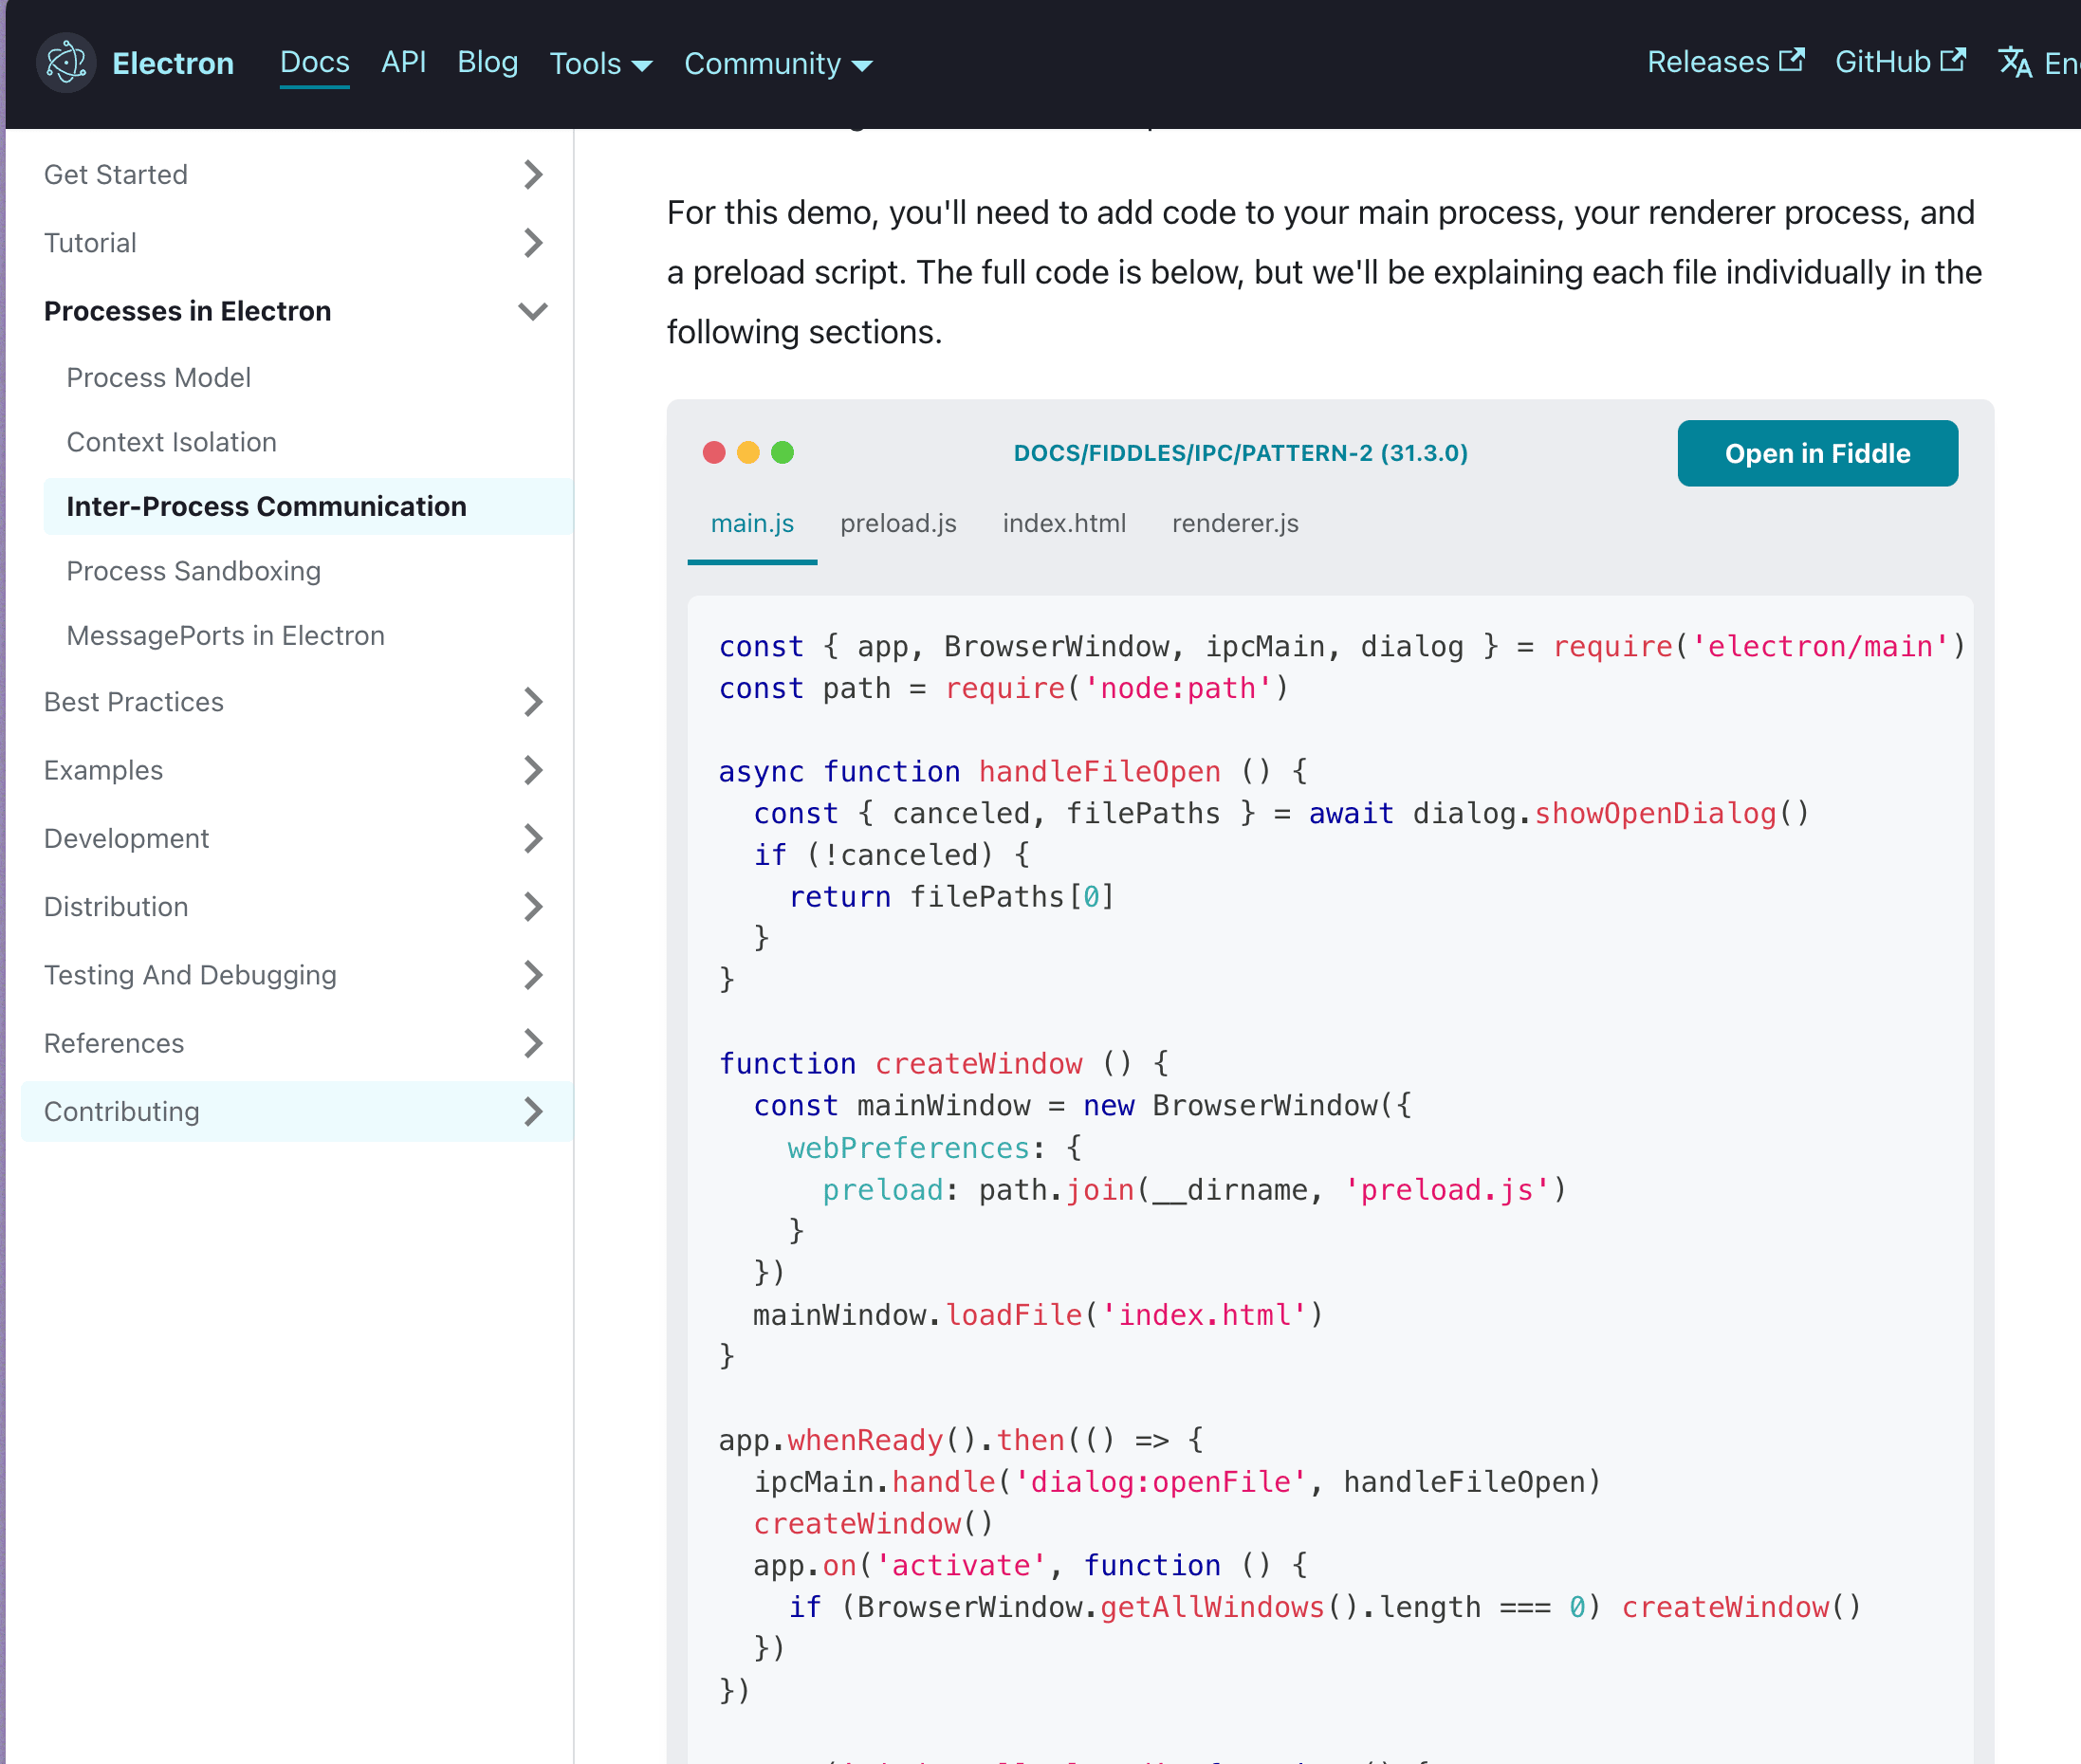Viewport: 2081px width, 1764px height.
Task: Go to the API nav item
Action: click(x=403, y=62)
